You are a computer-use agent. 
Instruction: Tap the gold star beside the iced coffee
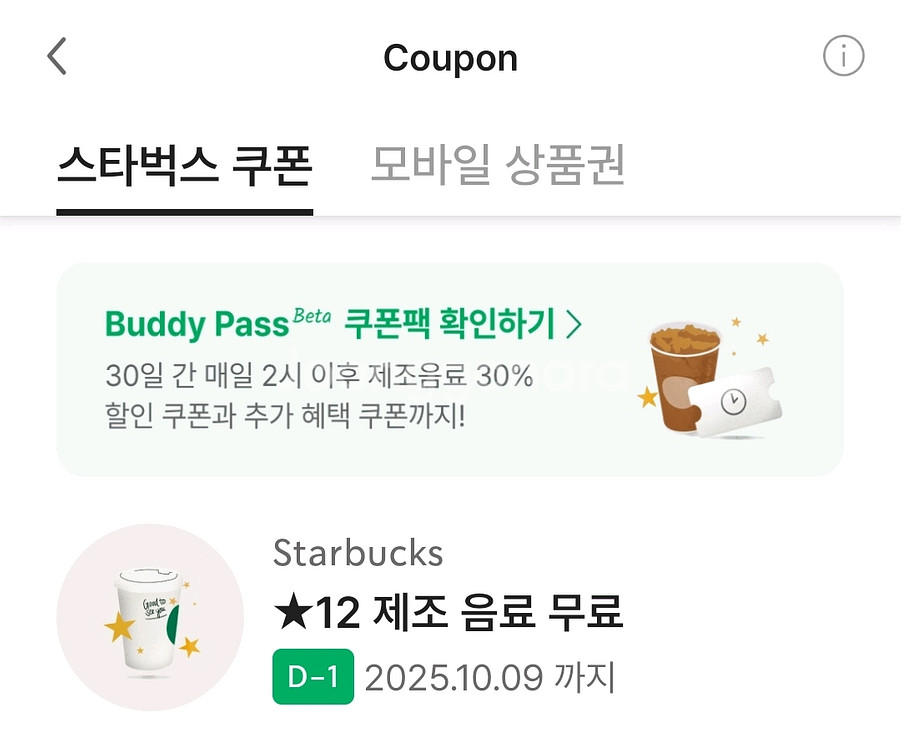point(649,396)
